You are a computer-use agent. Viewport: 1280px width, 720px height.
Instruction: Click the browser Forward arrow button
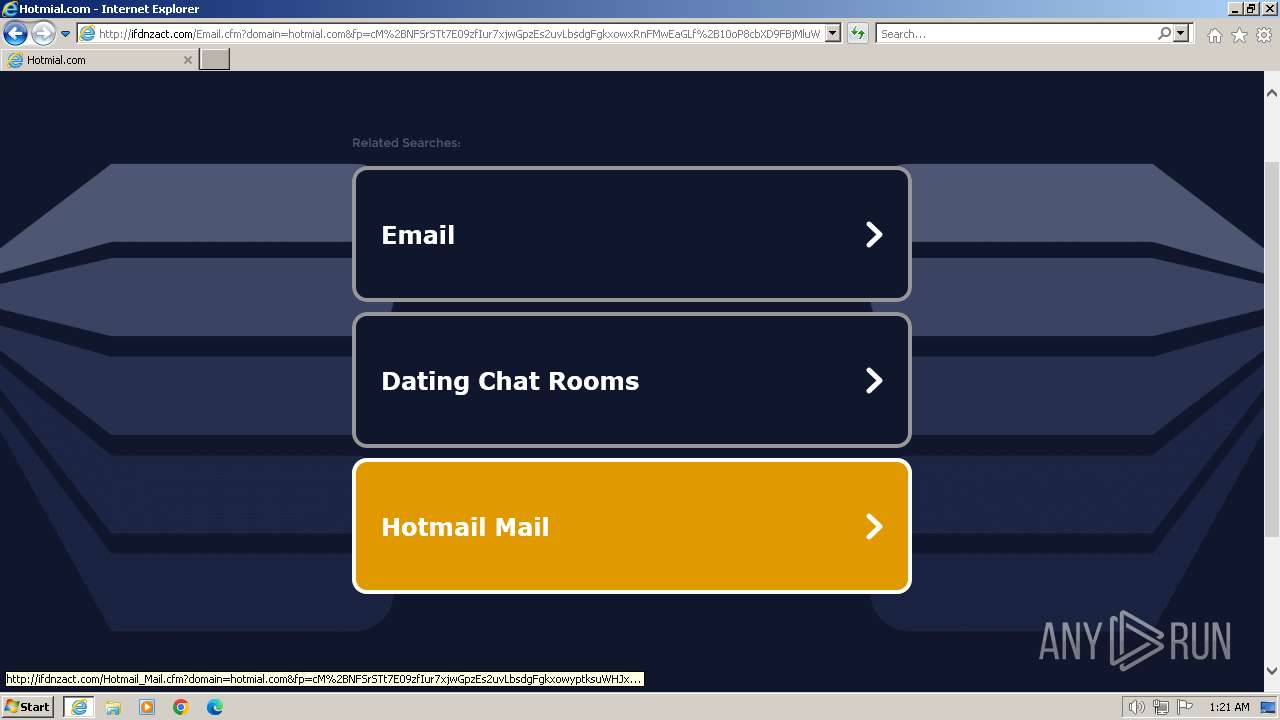coord(43,34)
